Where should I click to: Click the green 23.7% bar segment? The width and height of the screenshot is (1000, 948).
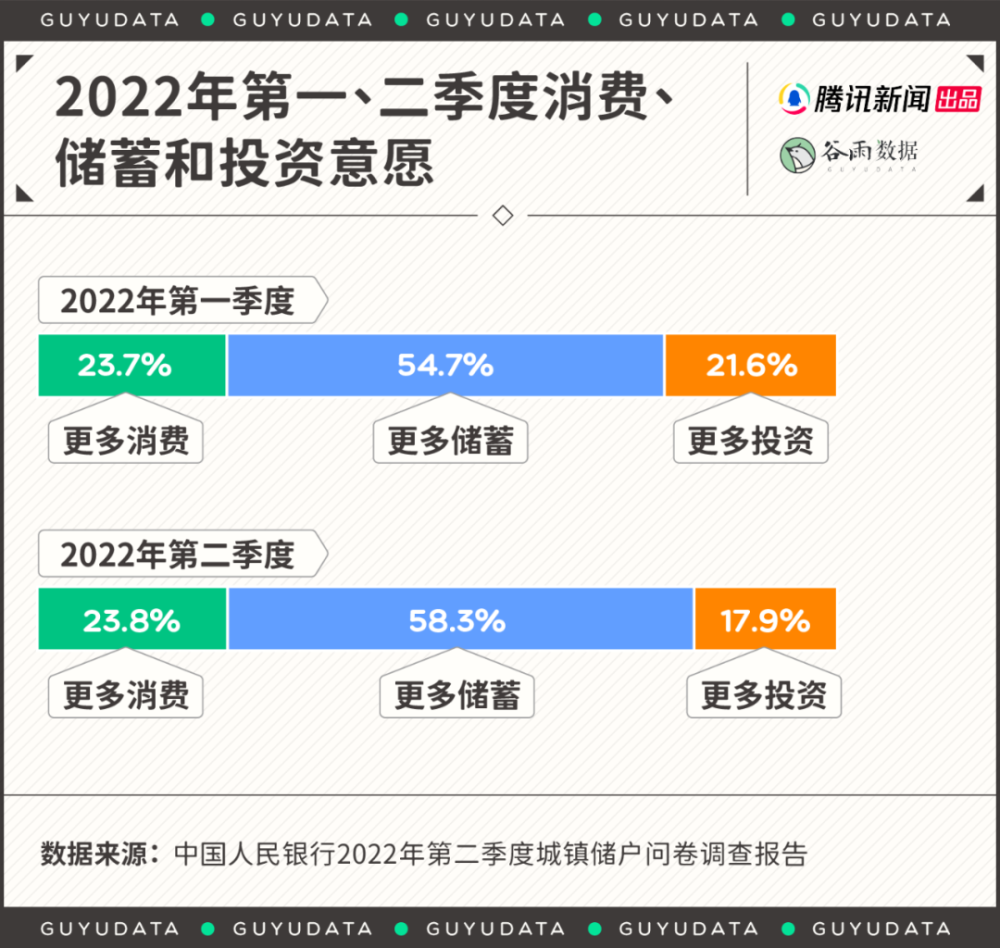tap(132, 366)
